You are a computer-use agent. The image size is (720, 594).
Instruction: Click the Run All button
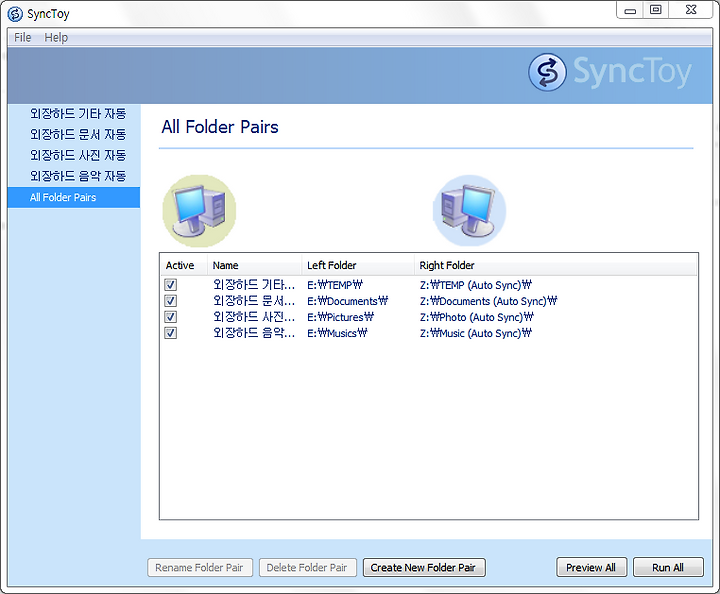pos(668,567)
